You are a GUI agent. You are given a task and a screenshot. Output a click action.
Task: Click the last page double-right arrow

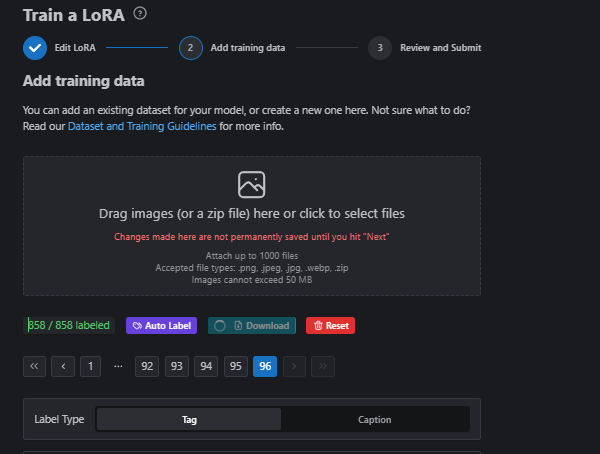(323, 366)
